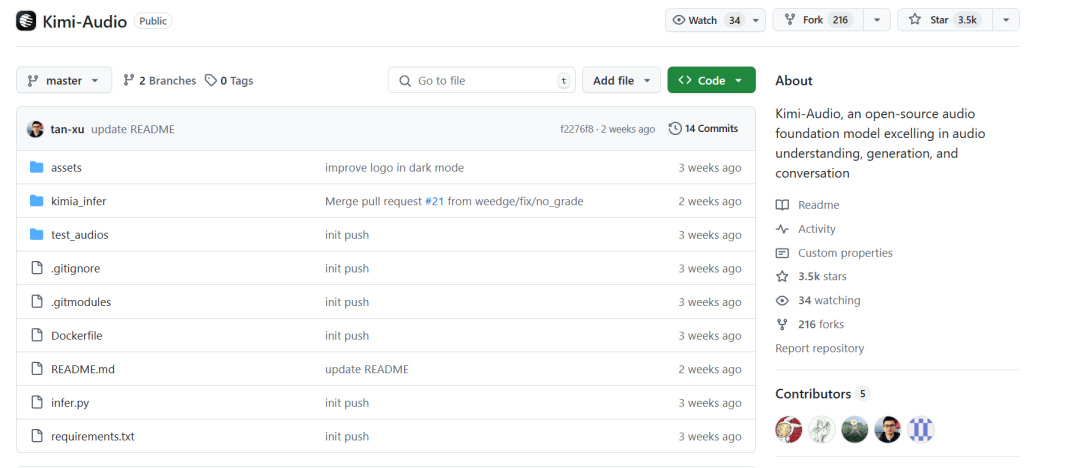Expand the green Code dropdown button
The height and width of the screenshot is (468, 1080).
(x=712, y=81)
